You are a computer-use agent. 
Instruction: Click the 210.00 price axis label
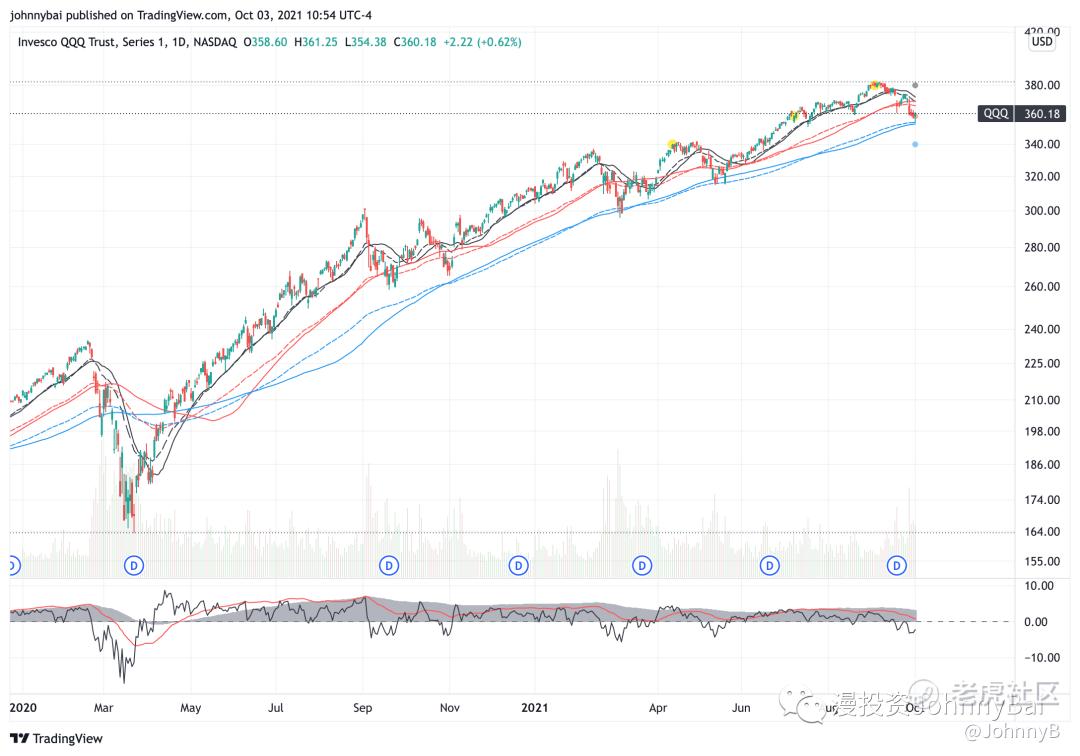point(1041,400)
